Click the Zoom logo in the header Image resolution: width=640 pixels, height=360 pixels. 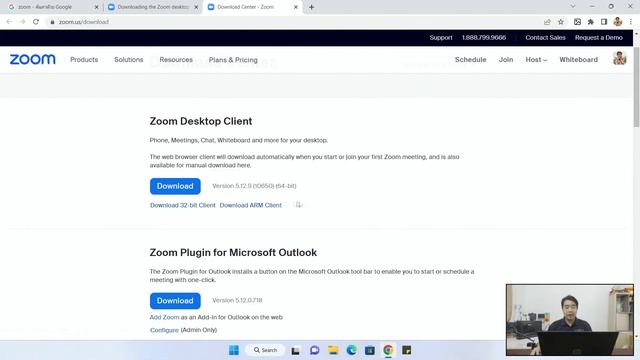(33, 60)
